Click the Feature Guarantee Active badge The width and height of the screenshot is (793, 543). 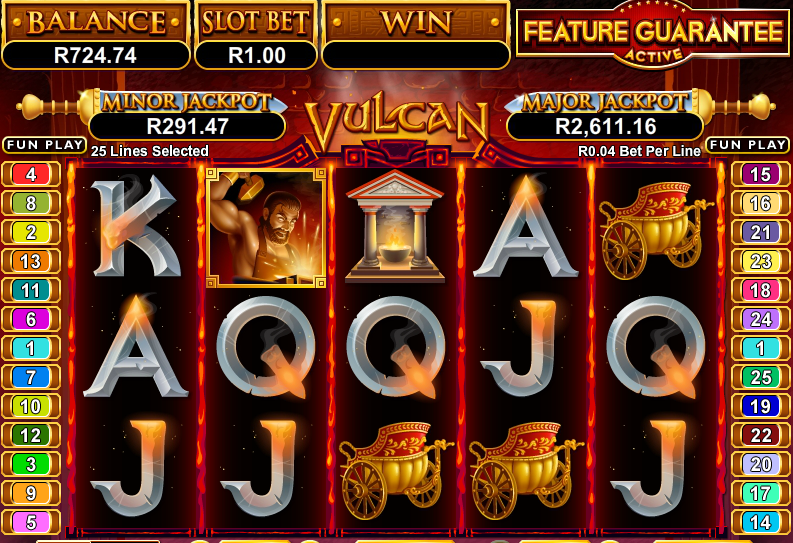[653, 35]
